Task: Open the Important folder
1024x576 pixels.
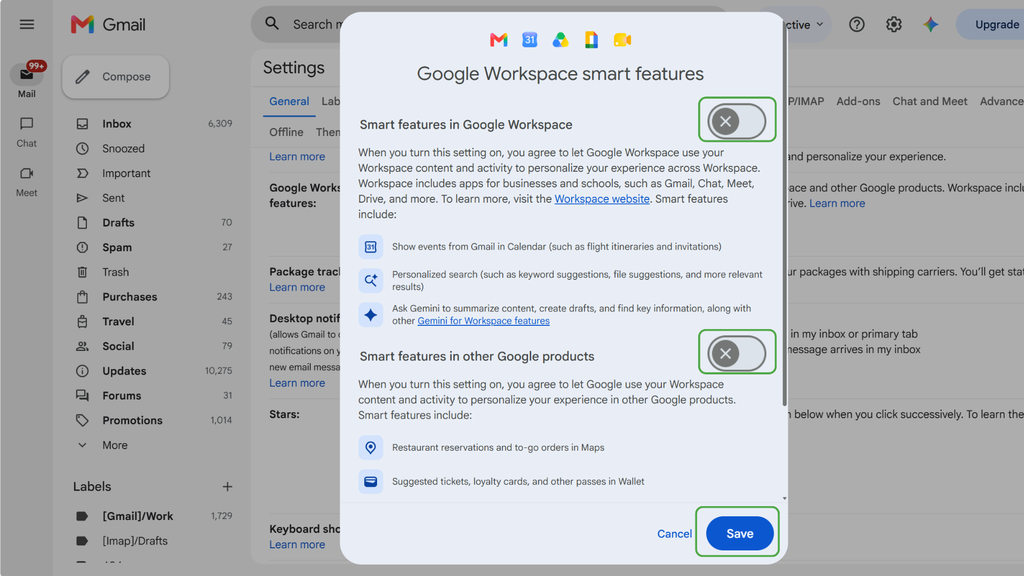Action: (154, 173)
